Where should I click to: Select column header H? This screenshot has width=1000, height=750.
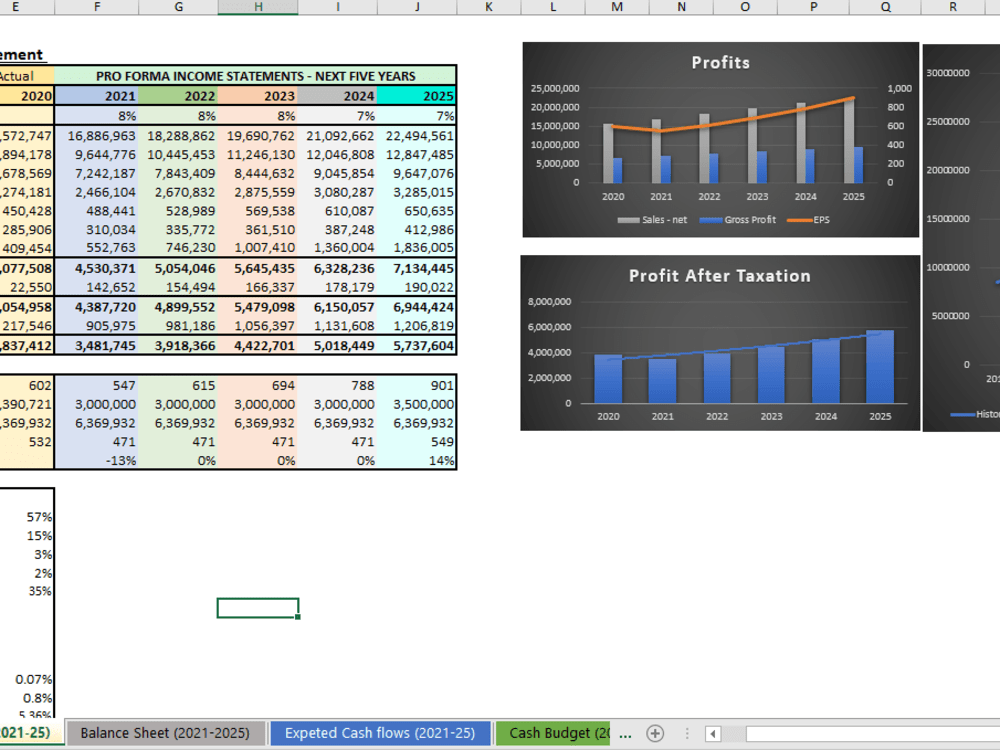click(257, 7)
